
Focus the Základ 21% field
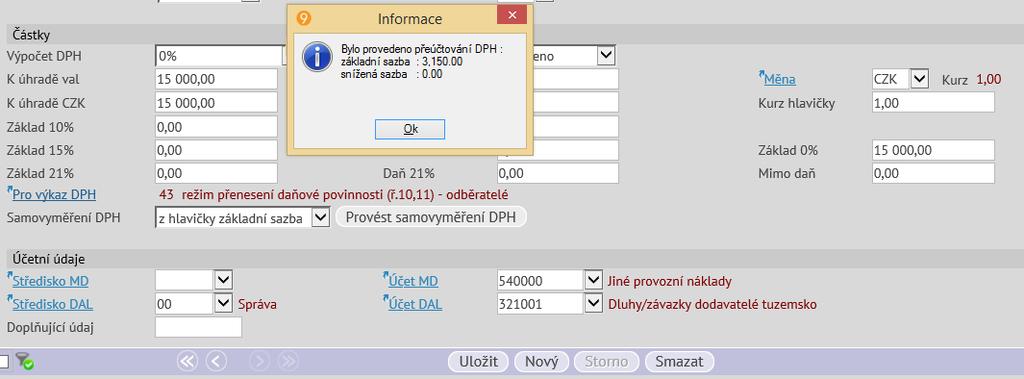[x=216, y=174]
